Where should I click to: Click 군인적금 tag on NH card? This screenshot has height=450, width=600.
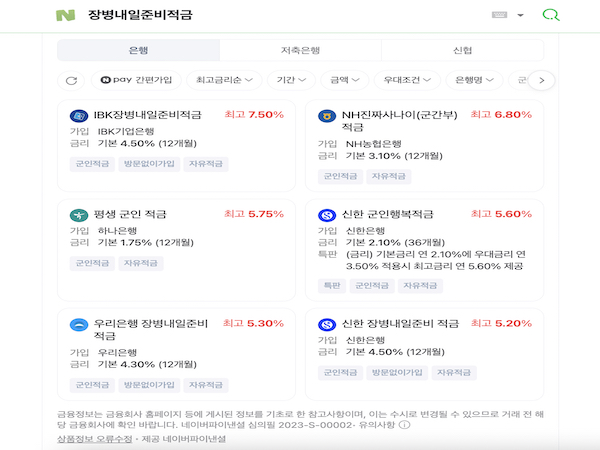coord(340,176)
